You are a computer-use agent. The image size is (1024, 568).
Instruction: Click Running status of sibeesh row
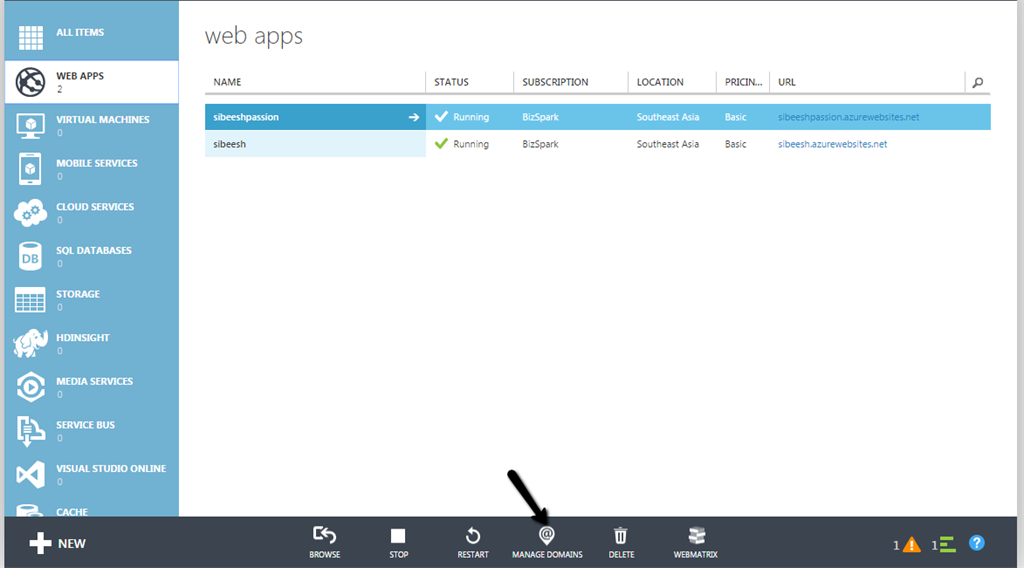pyautogui.click(x=471, y=144)
